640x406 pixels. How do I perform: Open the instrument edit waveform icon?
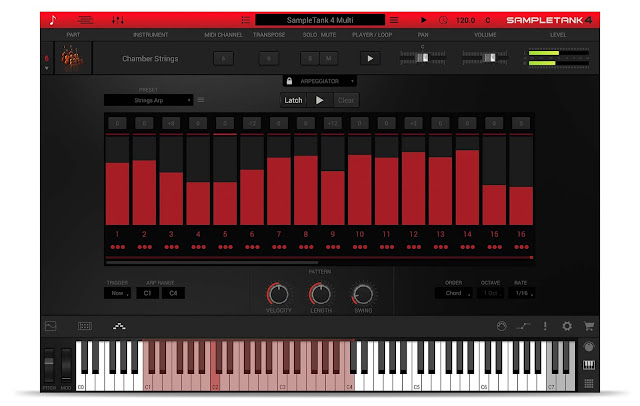point(51,326)
